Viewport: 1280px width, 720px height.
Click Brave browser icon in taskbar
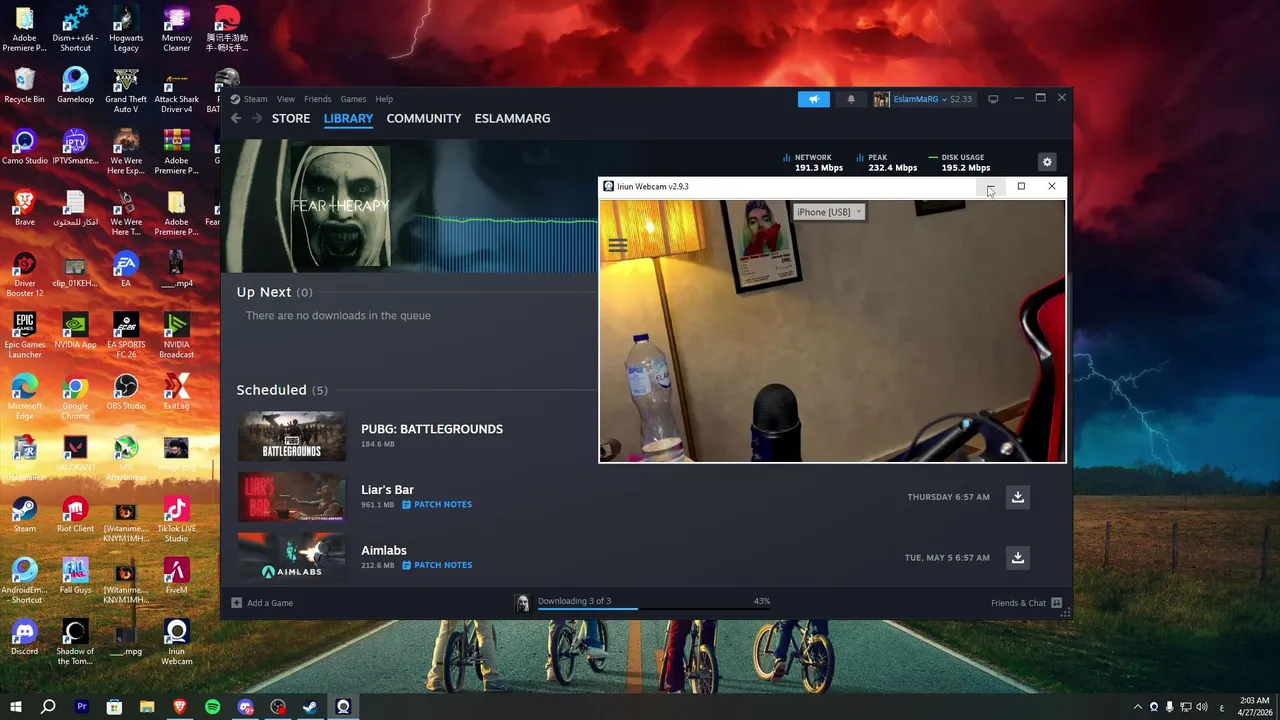click(180, 707)
